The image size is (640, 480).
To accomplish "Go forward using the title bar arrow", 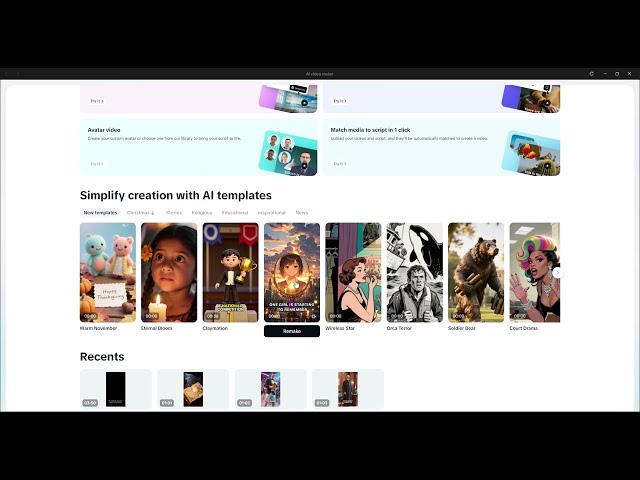I will tap(18, 74).
